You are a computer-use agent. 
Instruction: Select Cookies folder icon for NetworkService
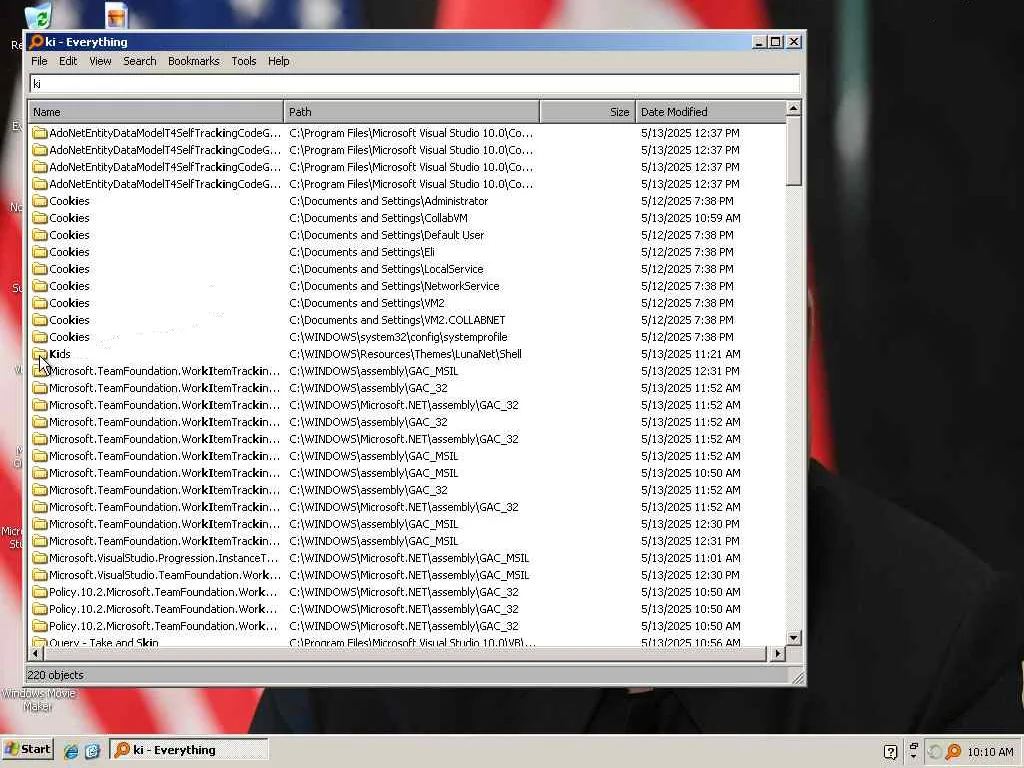[40, 286]
